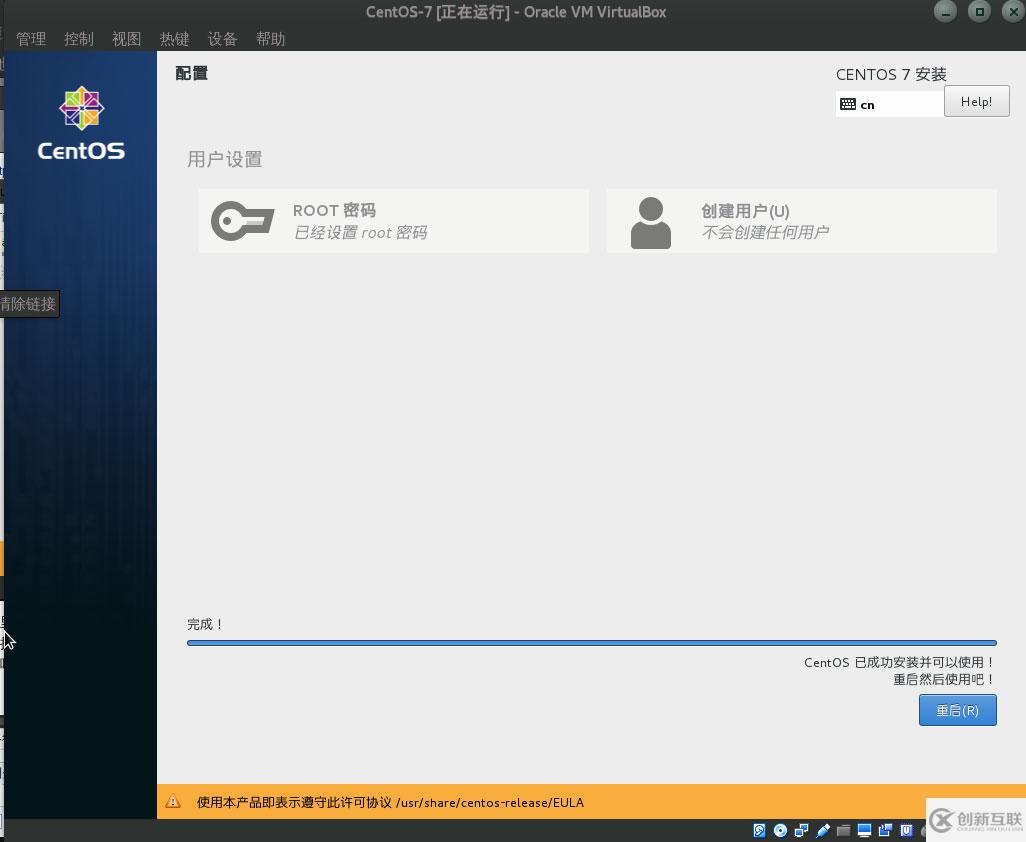Screen dimensions: 1026x842
Task: Click the 完成！ status text
Action: coord(205,624)
